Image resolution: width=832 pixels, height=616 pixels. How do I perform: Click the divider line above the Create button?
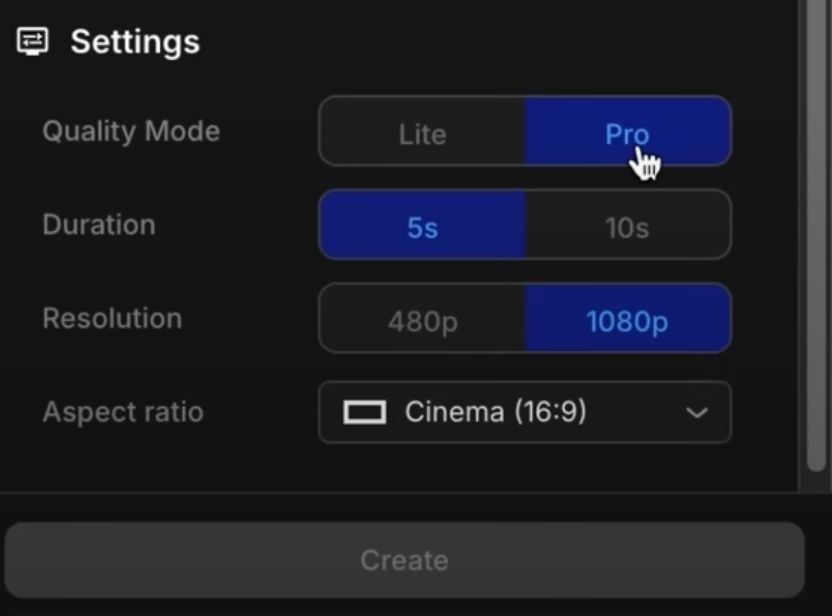click(400, 492)
